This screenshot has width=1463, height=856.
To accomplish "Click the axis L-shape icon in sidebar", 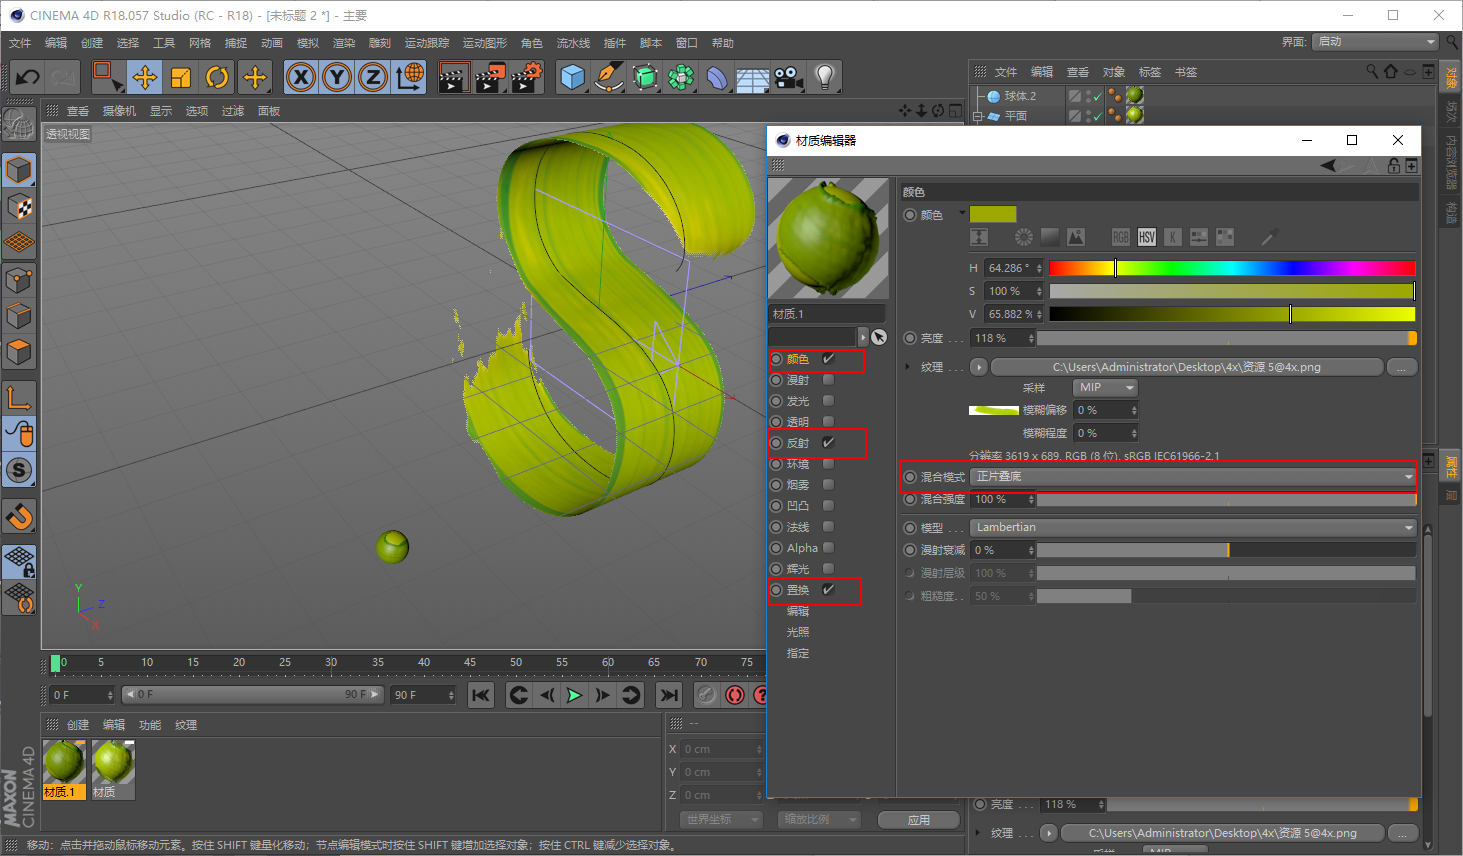I will pos(19,397).
